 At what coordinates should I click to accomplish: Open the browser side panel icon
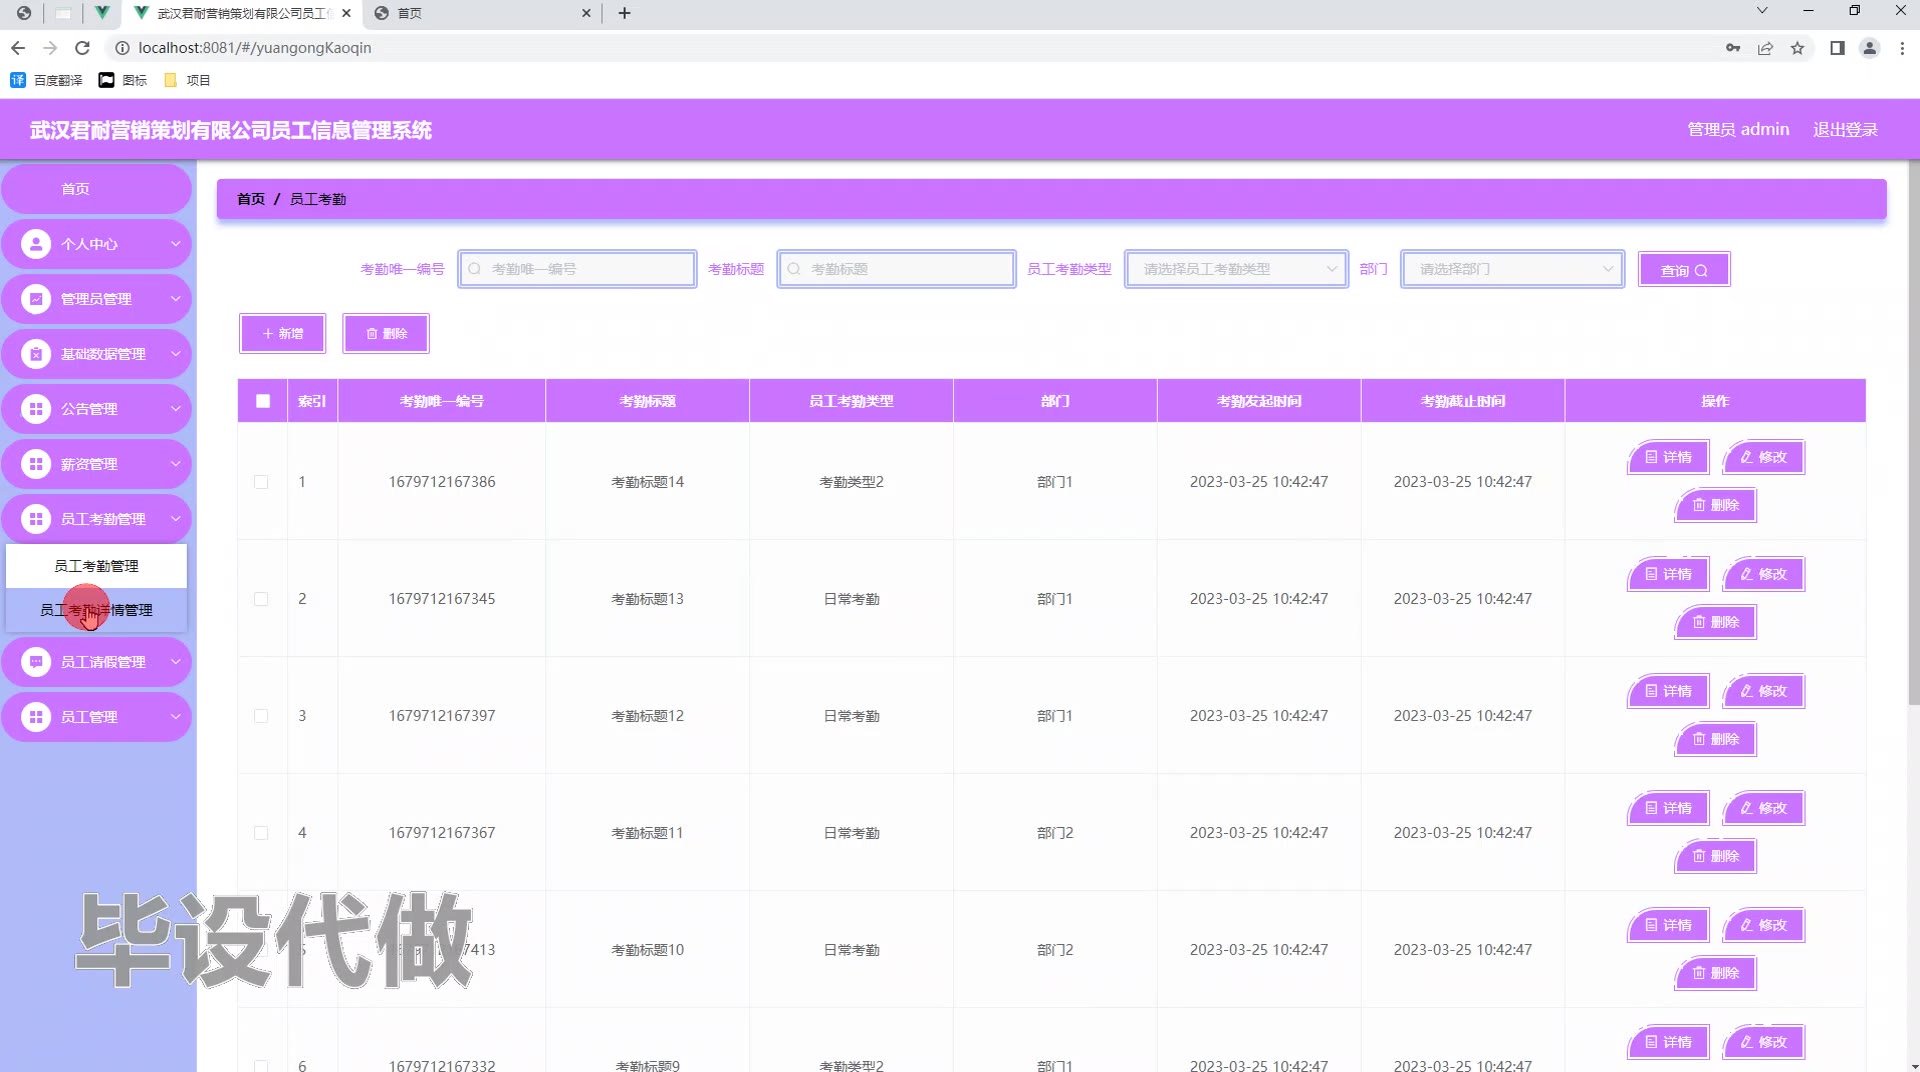[1837, 48]
